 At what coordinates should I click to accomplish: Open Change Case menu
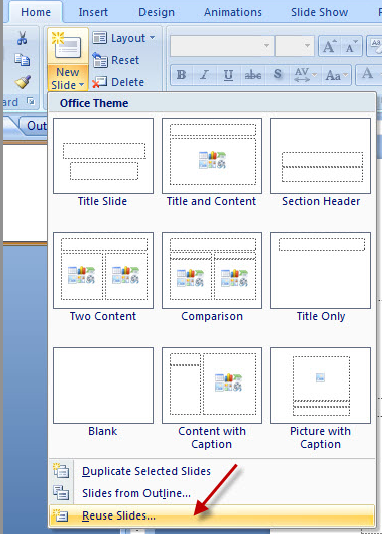click(336, 74)
